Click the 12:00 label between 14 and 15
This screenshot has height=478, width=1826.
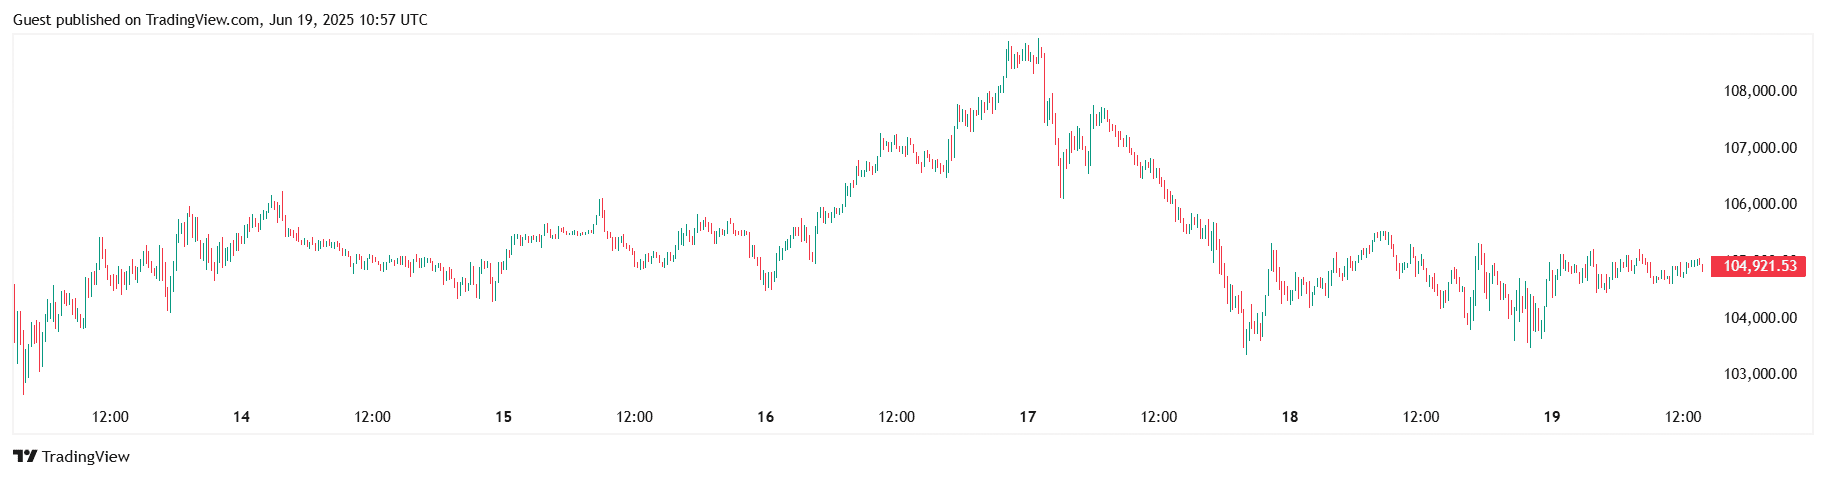pyautogui.click(x=372, y=417)
